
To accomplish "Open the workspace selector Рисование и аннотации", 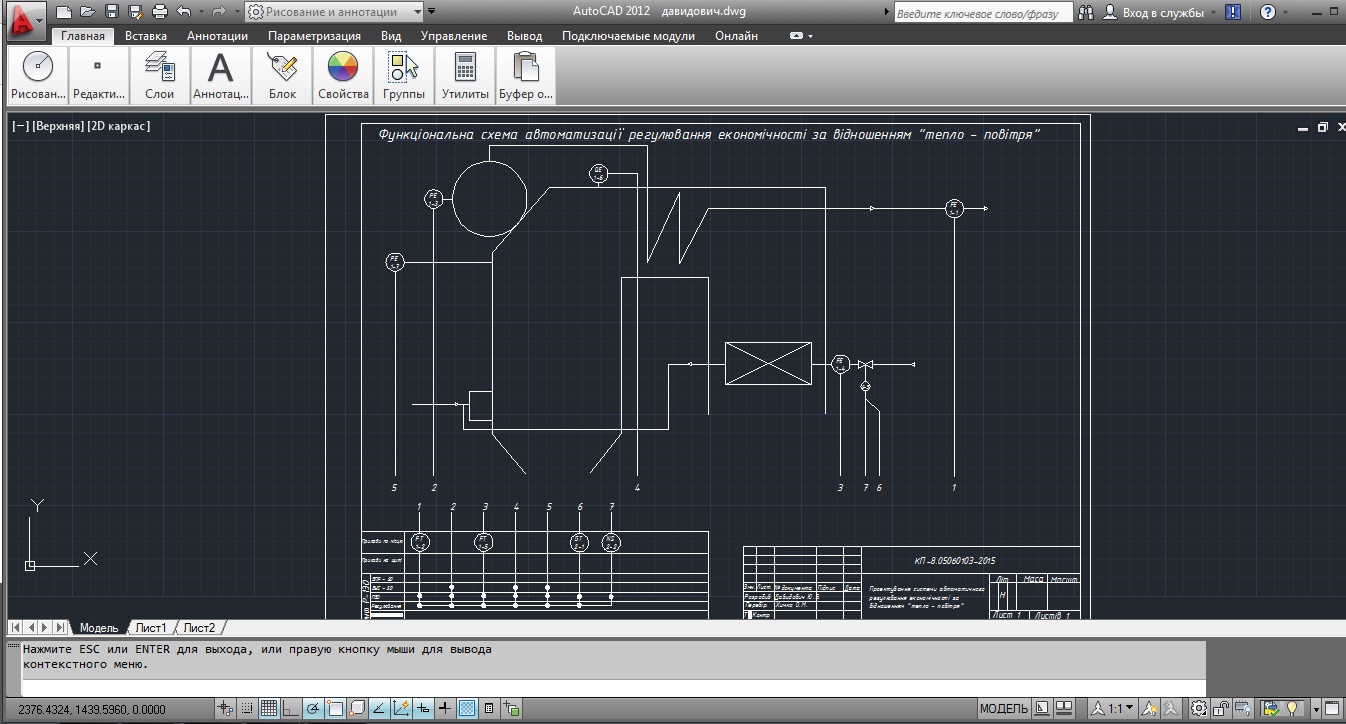I will (x=333, y=12).
